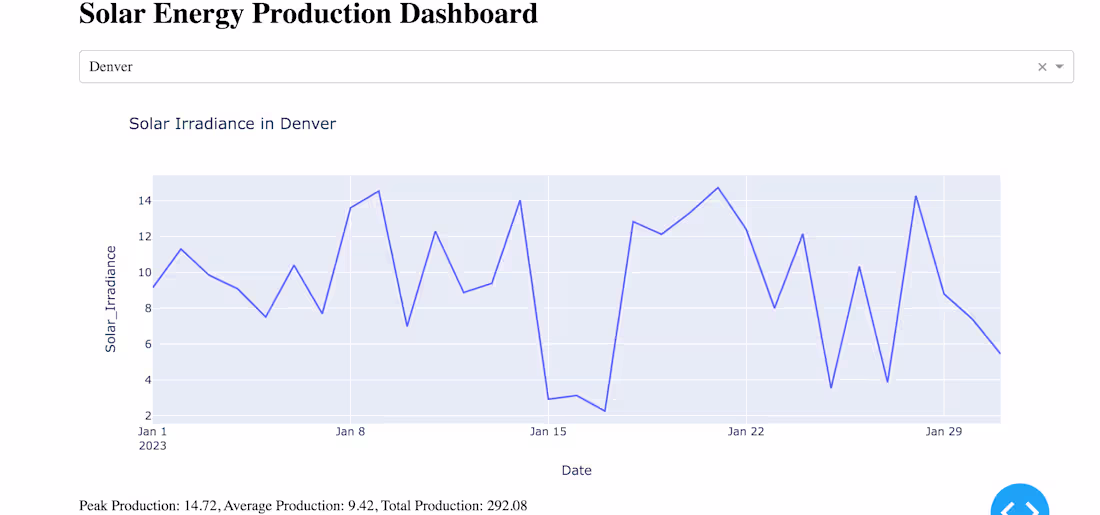Click the Solar_Irradiance y-axis title

click(x=111, y=299)
